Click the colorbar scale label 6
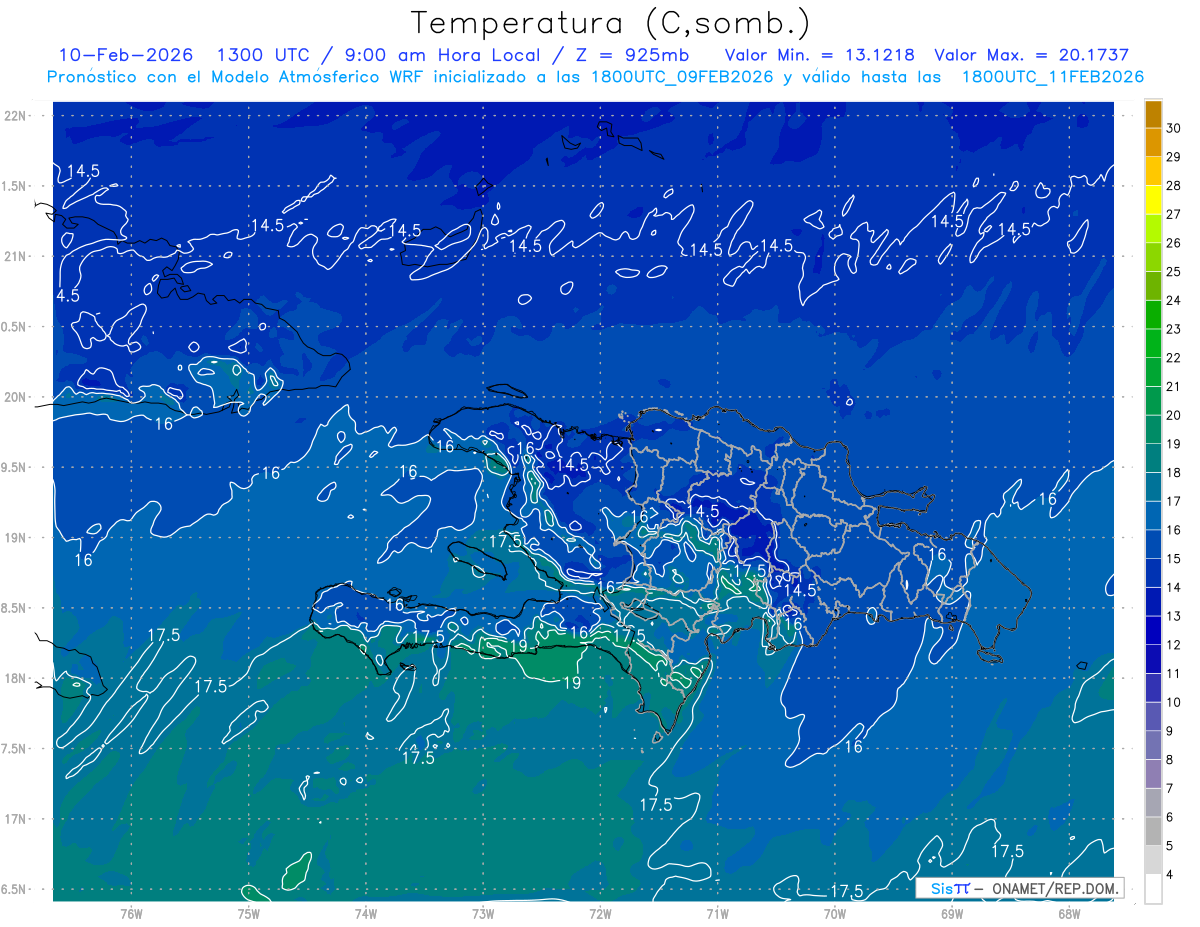The width and height of the screenshot is (1200, 927). click(1170, 817)
